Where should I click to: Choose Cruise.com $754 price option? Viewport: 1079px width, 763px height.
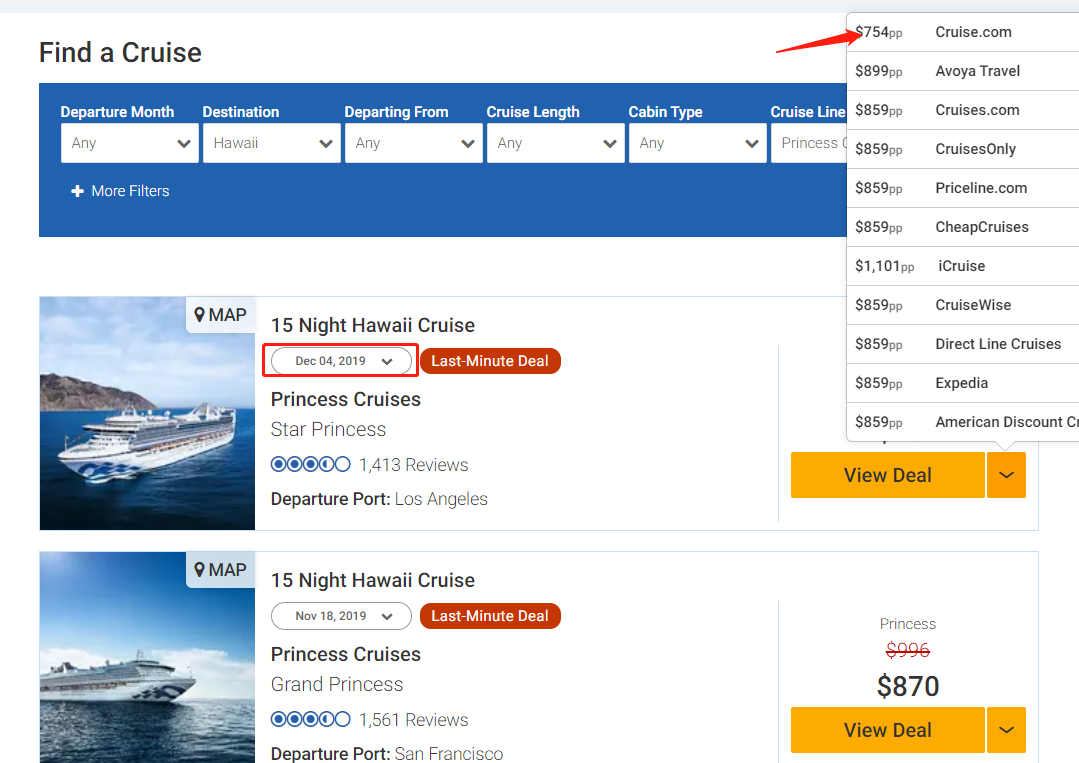click(x=960, y=32)
